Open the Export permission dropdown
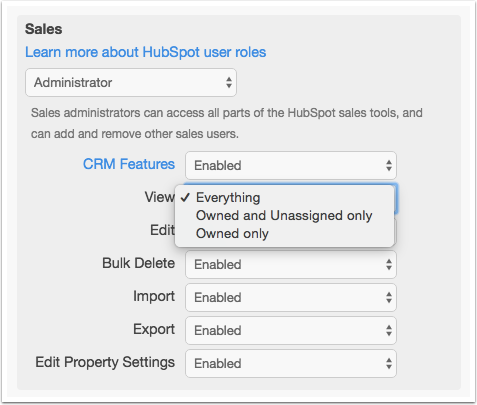 [291, 331]
